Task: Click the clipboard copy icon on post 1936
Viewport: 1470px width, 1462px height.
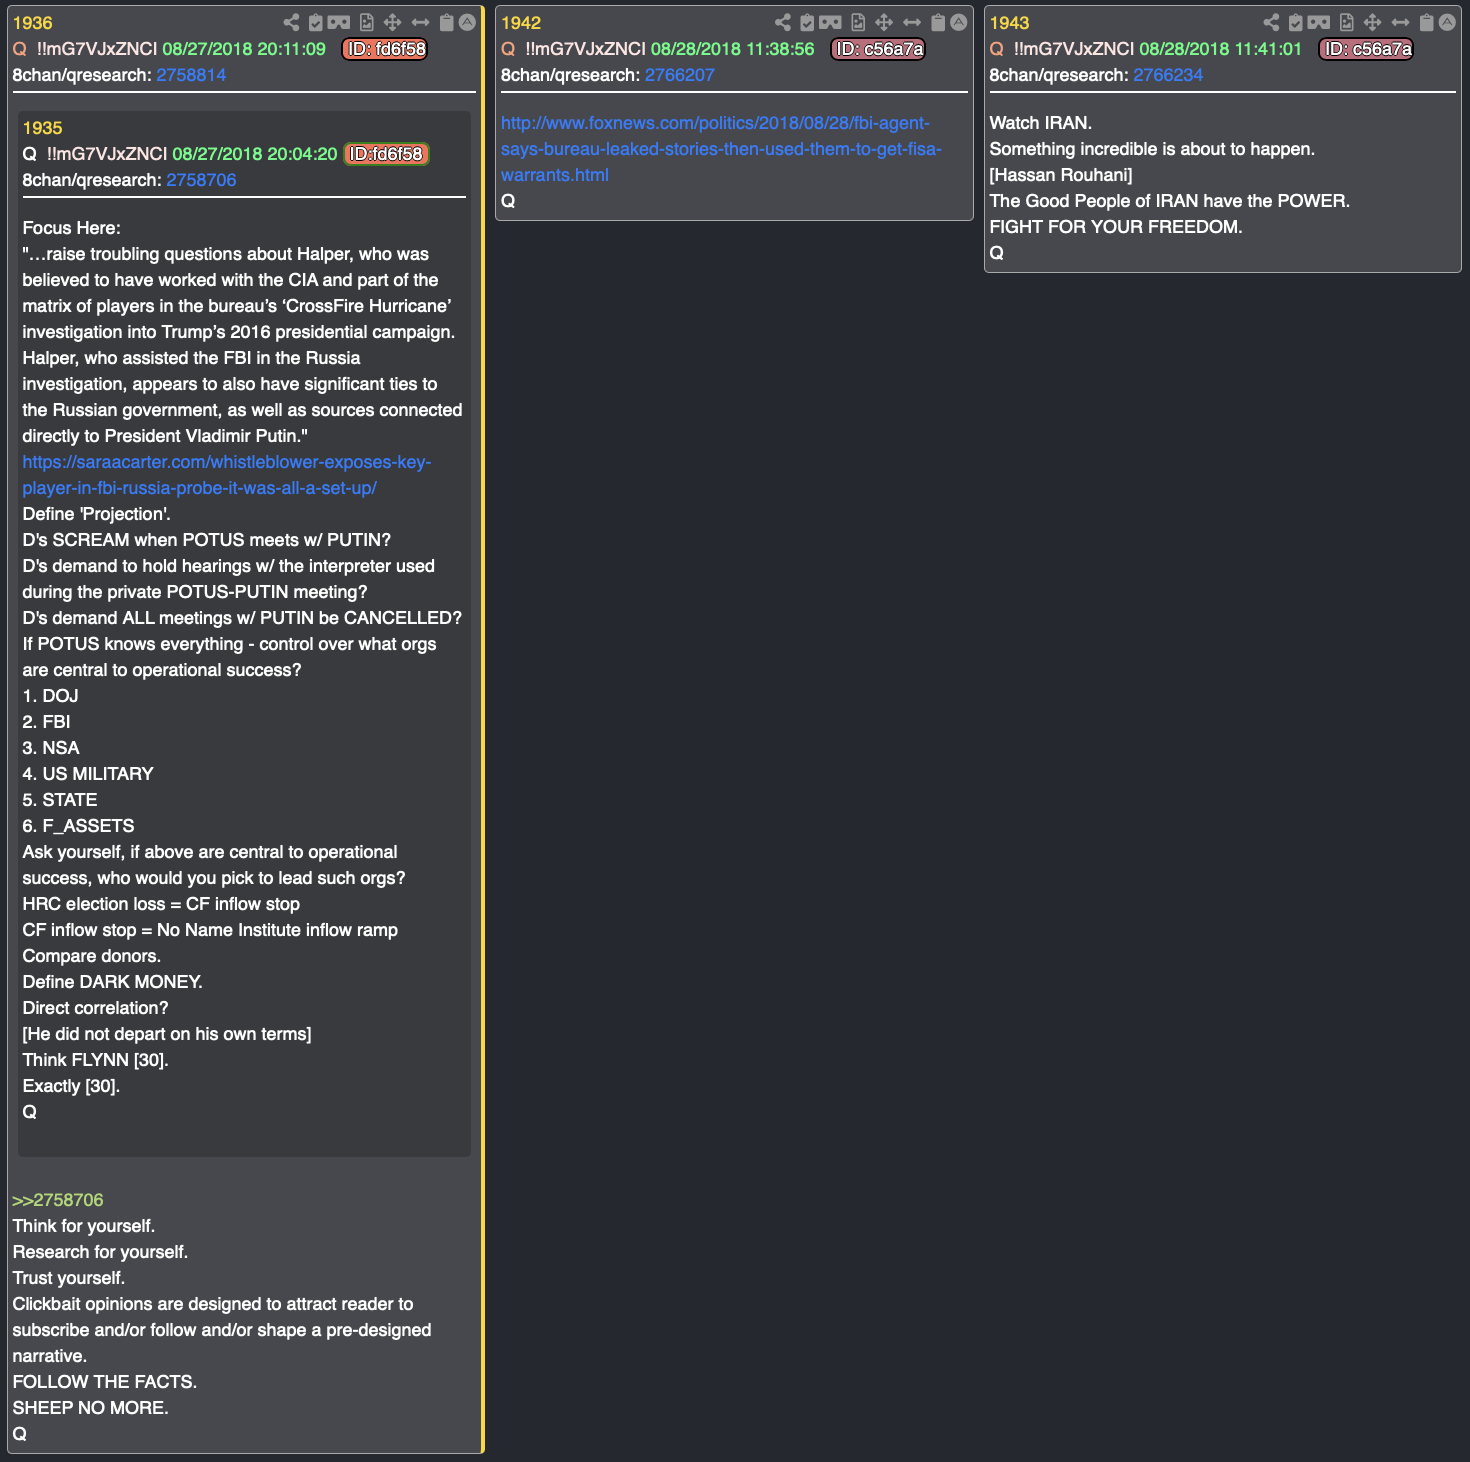Action: pyautogui.click(x=447, y=22)
